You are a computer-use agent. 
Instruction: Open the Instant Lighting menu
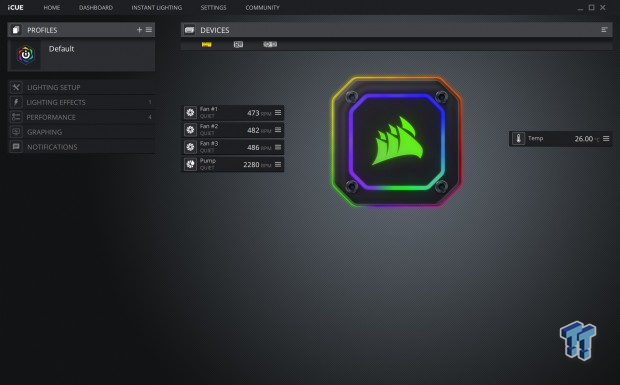click(x=157, y=8)
